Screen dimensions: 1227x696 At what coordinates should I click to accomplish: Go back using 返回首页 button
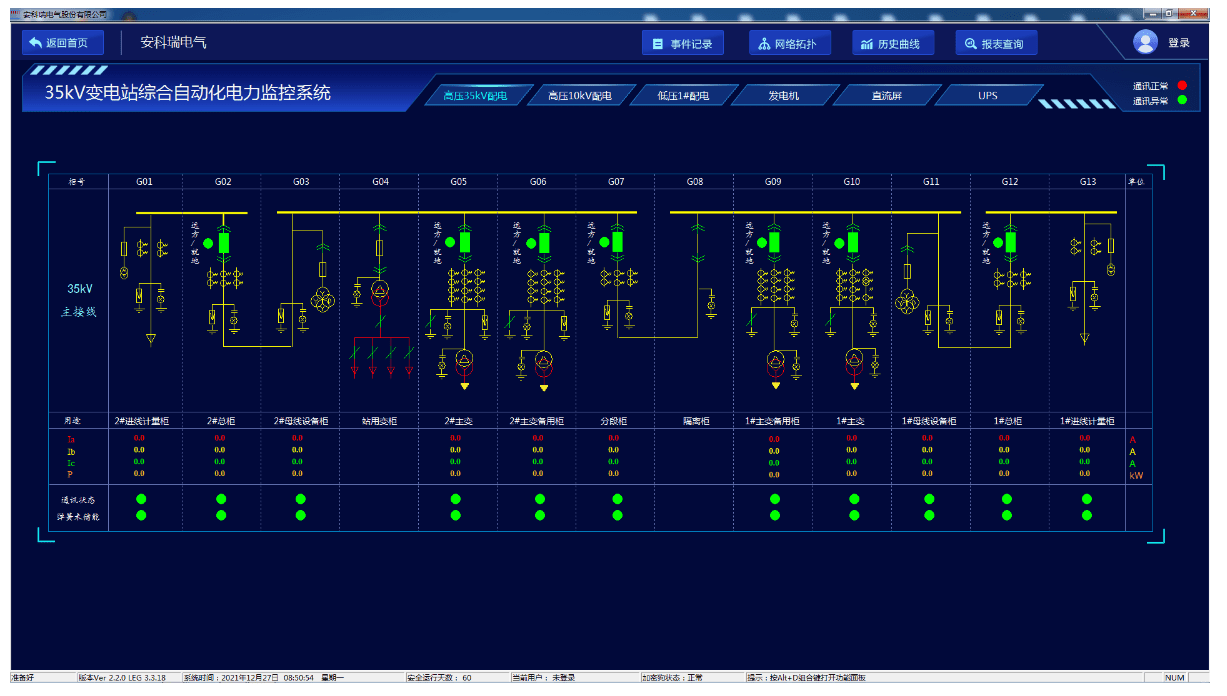coord(63,43)
